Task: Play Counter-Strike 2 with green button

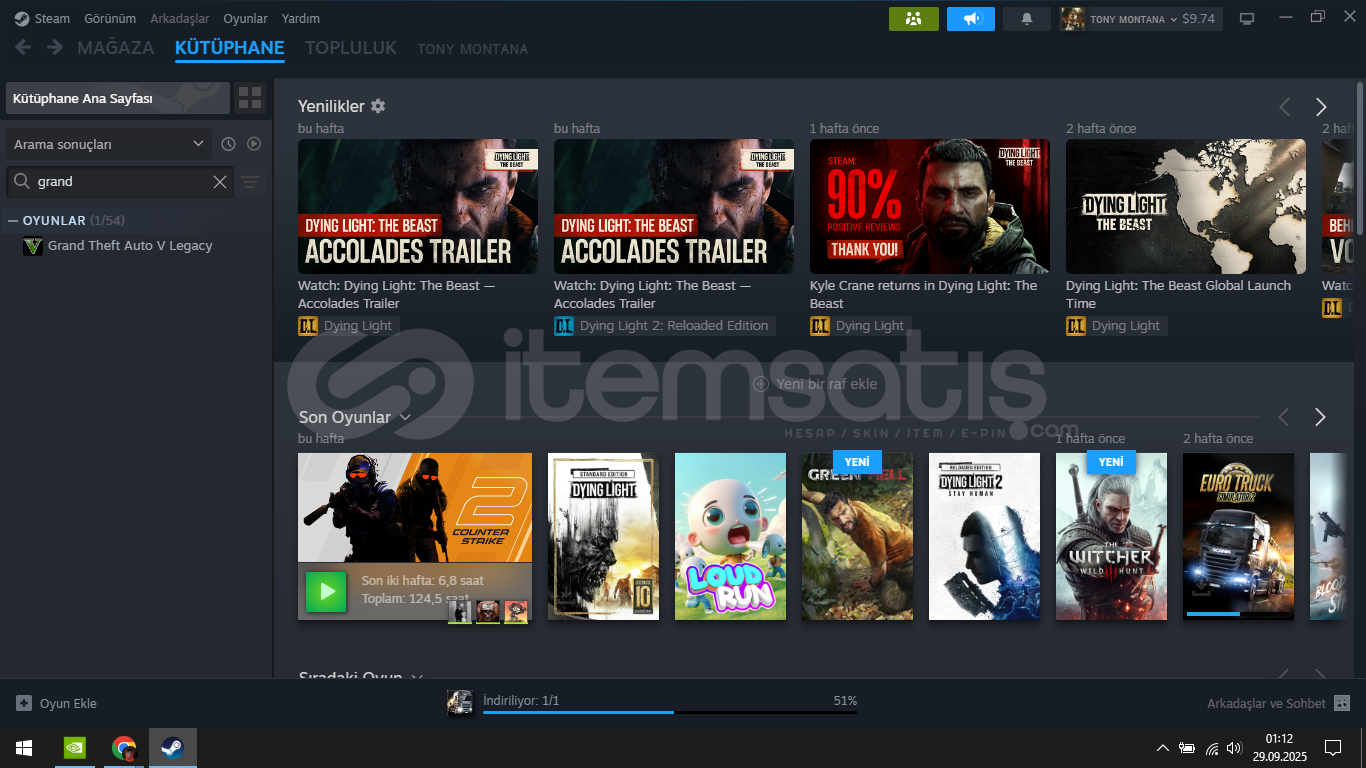Action: (x=326, y=591)
